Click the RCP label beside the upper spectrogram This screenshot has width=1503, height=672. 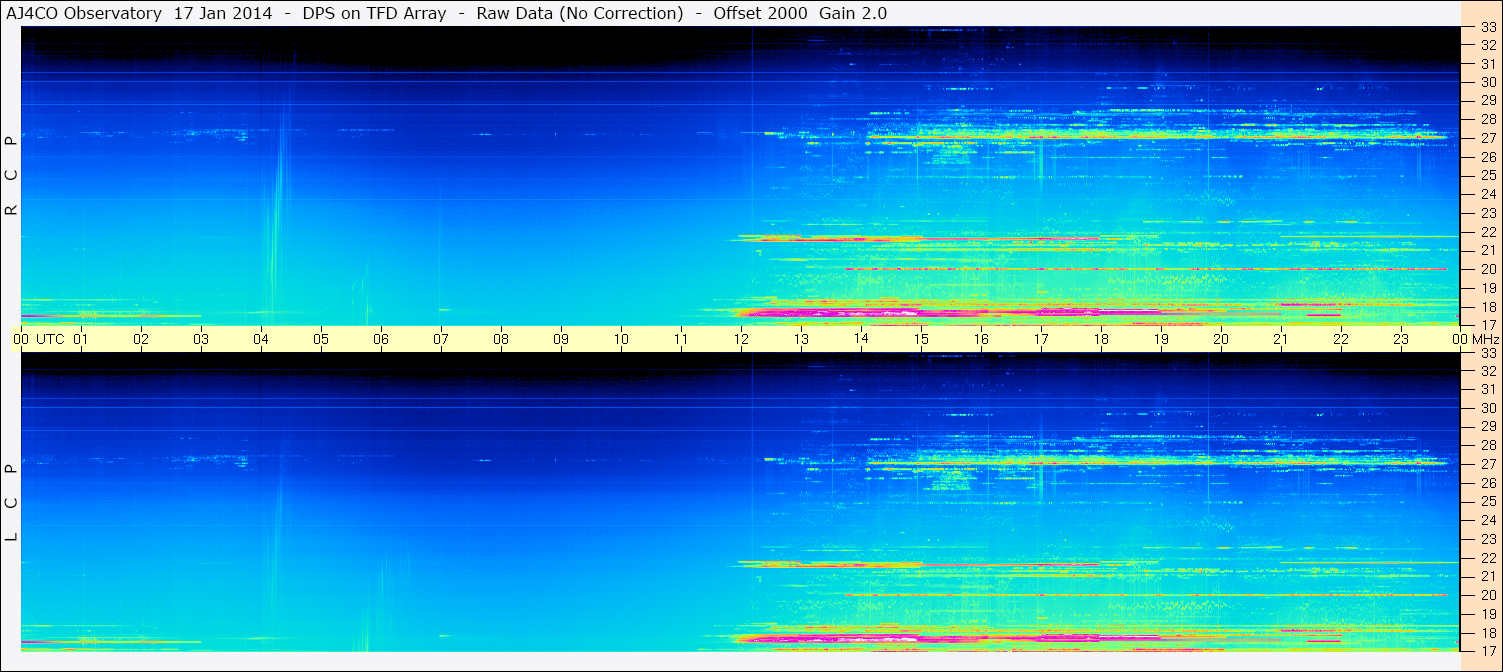(12, 175)
